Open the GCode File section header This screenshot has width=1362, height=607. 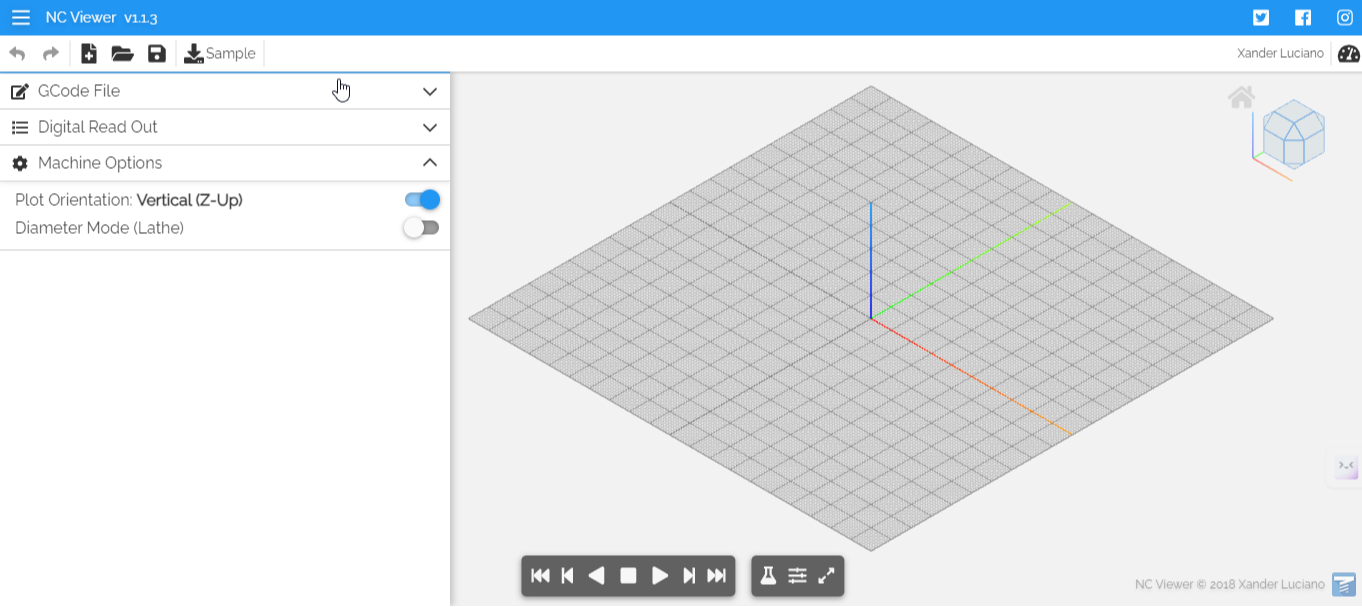(225, 91)
